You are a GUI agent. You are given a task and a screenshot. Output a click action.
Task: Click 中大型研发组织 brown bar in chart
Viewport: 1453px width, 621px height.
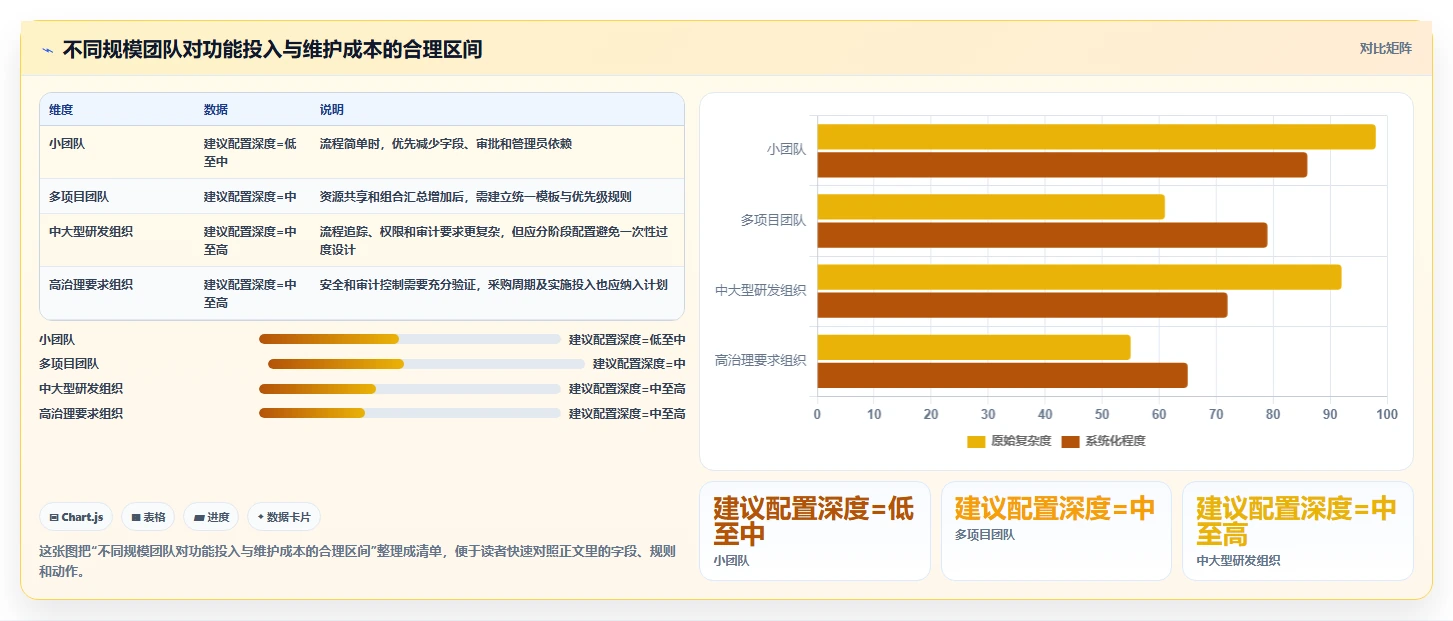pyautogui.click(x=1022, y=305)
